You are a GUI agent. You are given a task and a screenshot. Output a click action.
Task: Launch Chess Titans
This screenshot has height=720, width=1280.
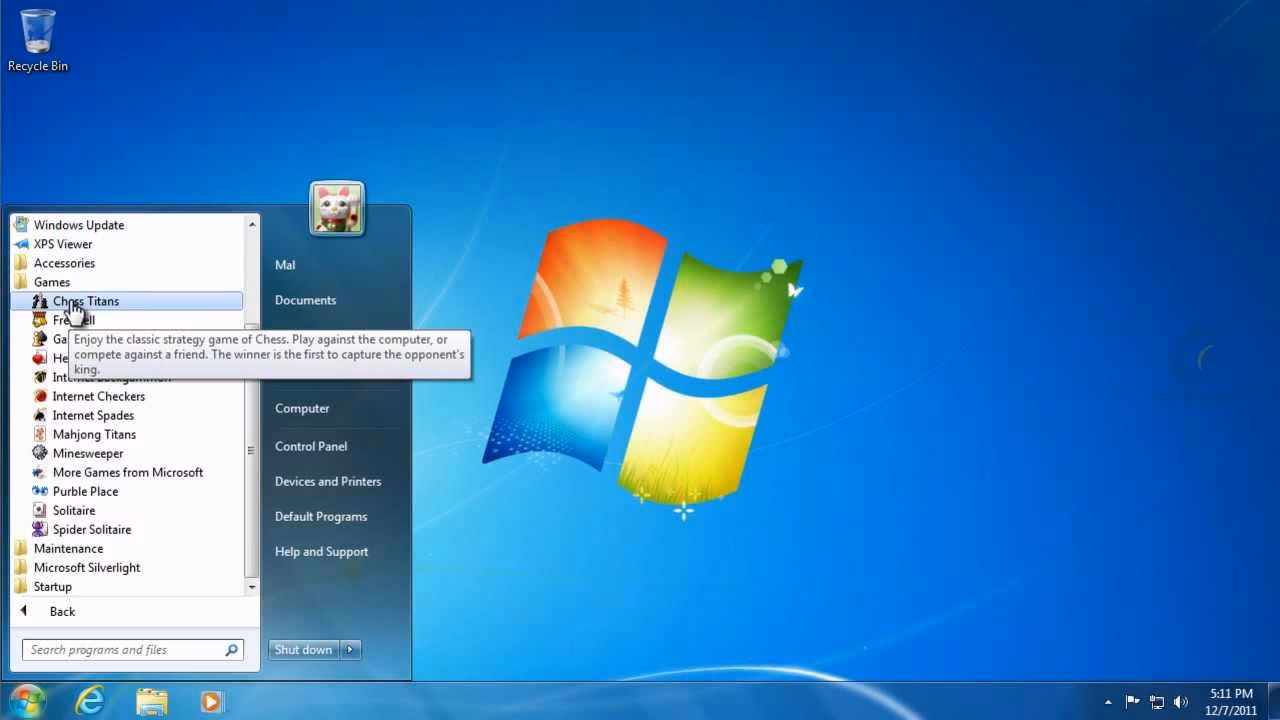(126, 301)
